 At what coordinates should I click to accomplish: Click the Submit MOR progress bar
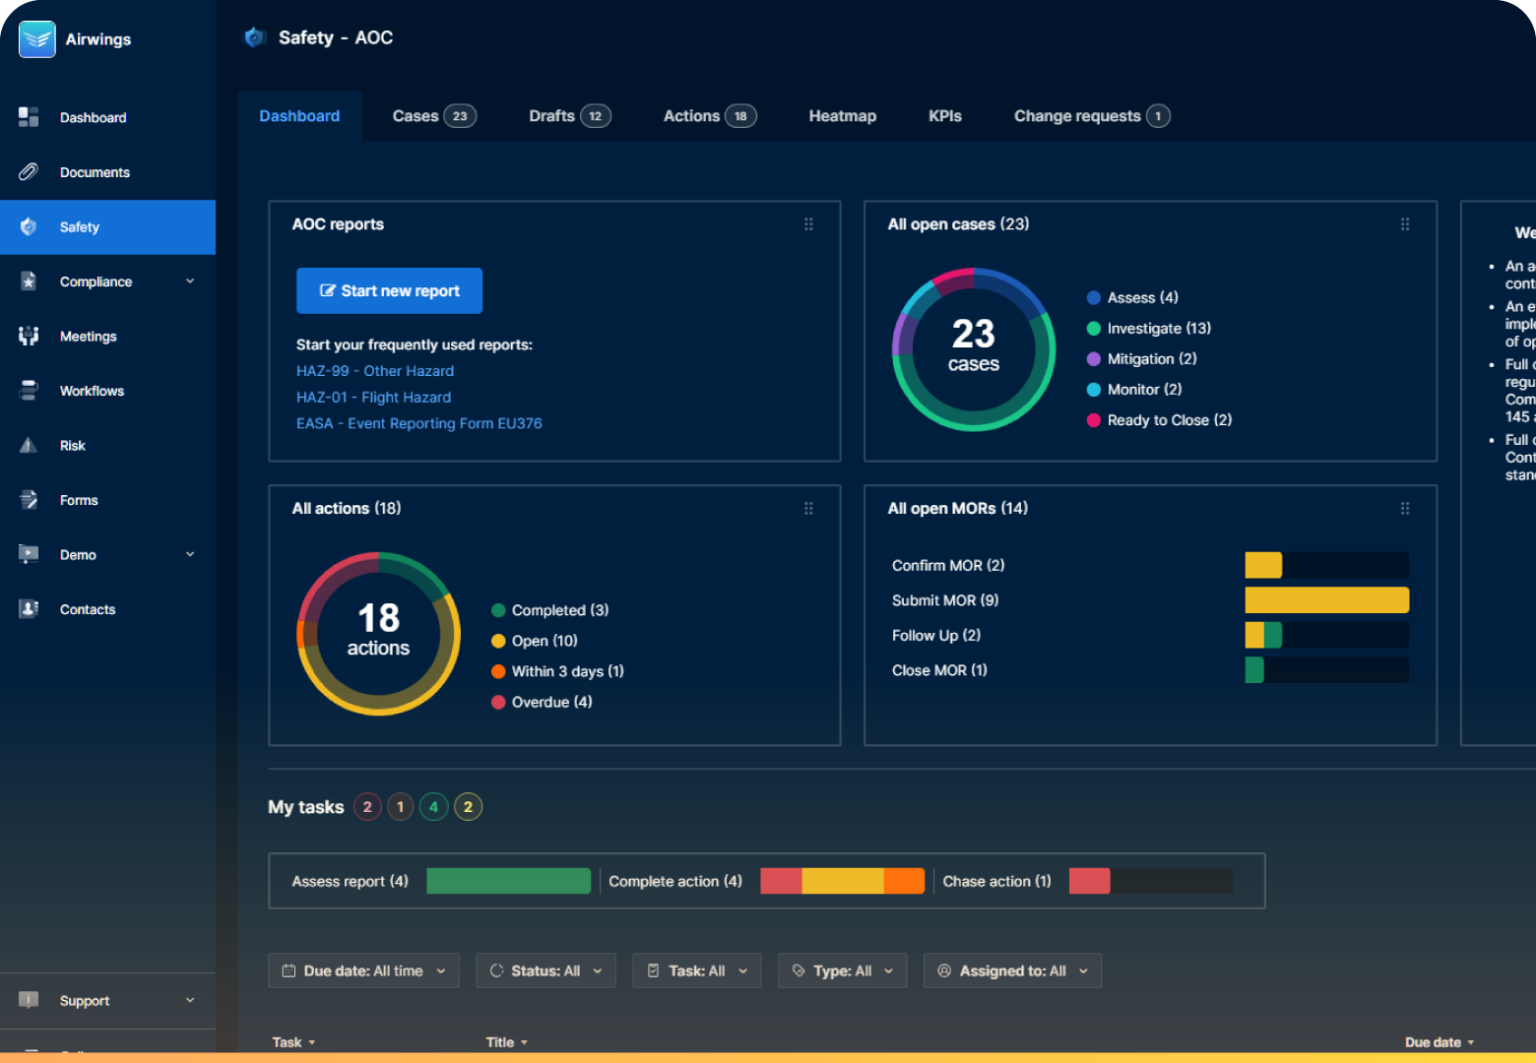[1326, 600]
